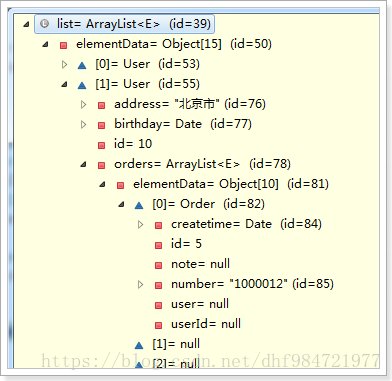Expand the address field node
Image resolution: width=392 pixels, height=381 pixels.
(84, 104)
